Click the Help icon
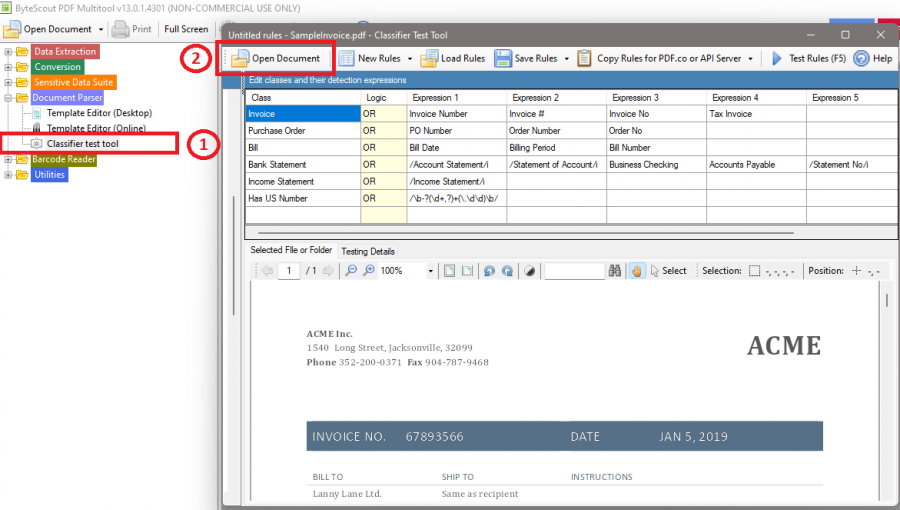This screenshot has width=900, height=510. [x=873, y=59]
